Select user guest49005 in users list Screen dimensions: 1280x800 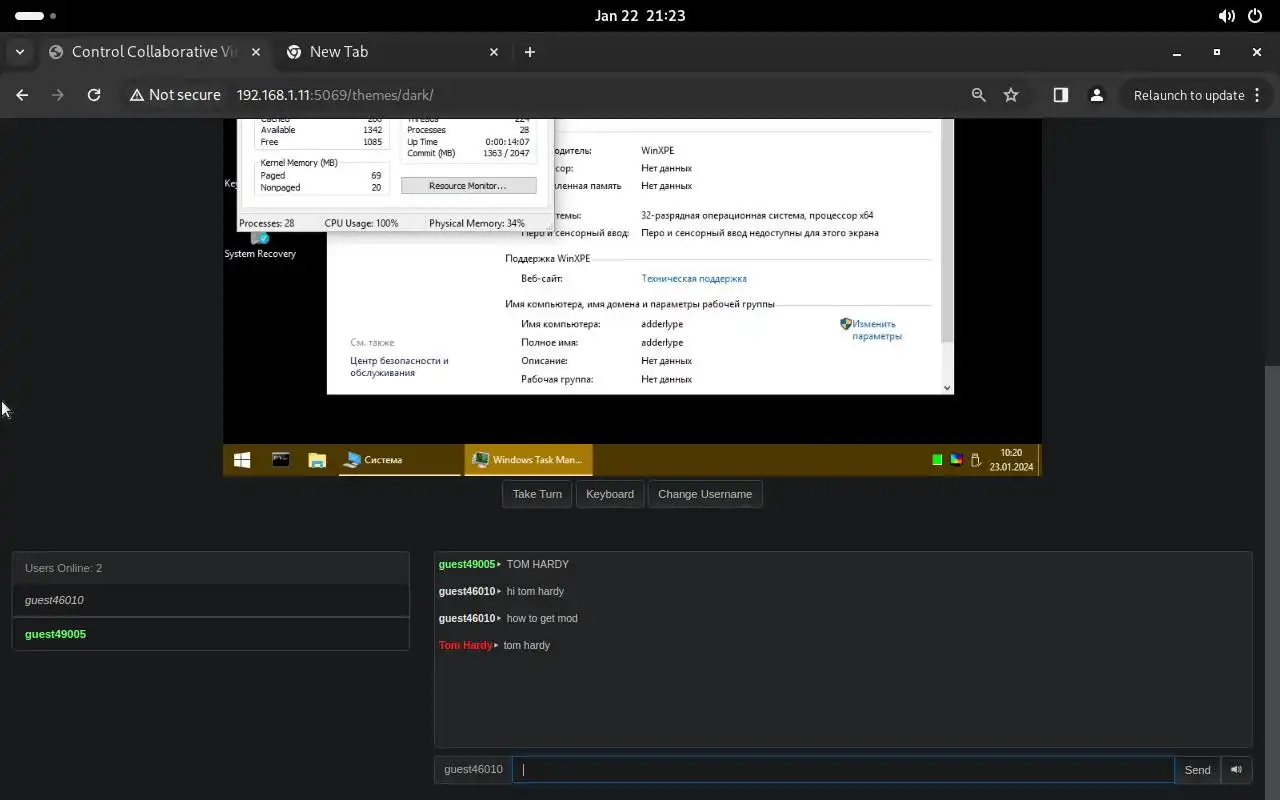pyautogui.click(x=210, y=634)
